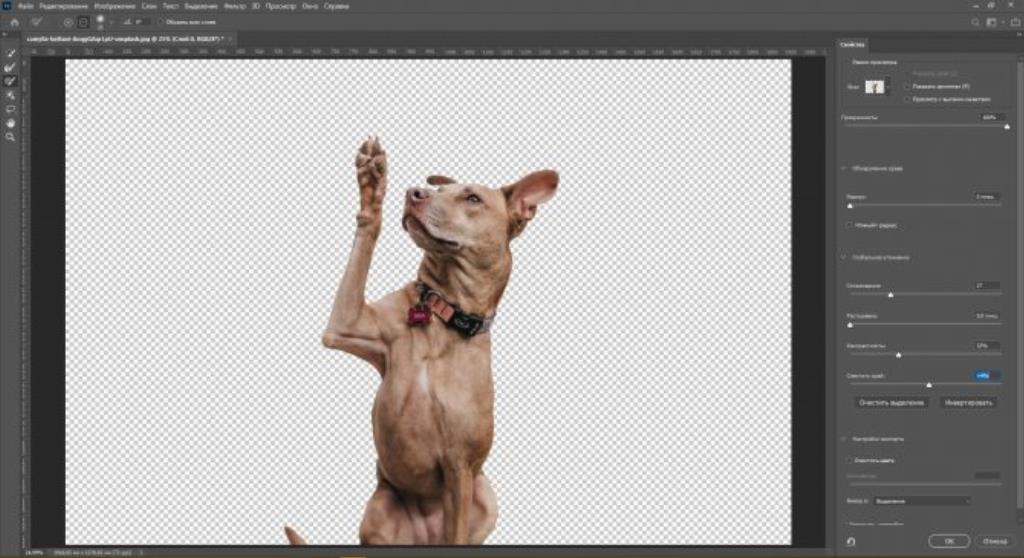Select the Brush tool in toolbar

click(11, 81)
